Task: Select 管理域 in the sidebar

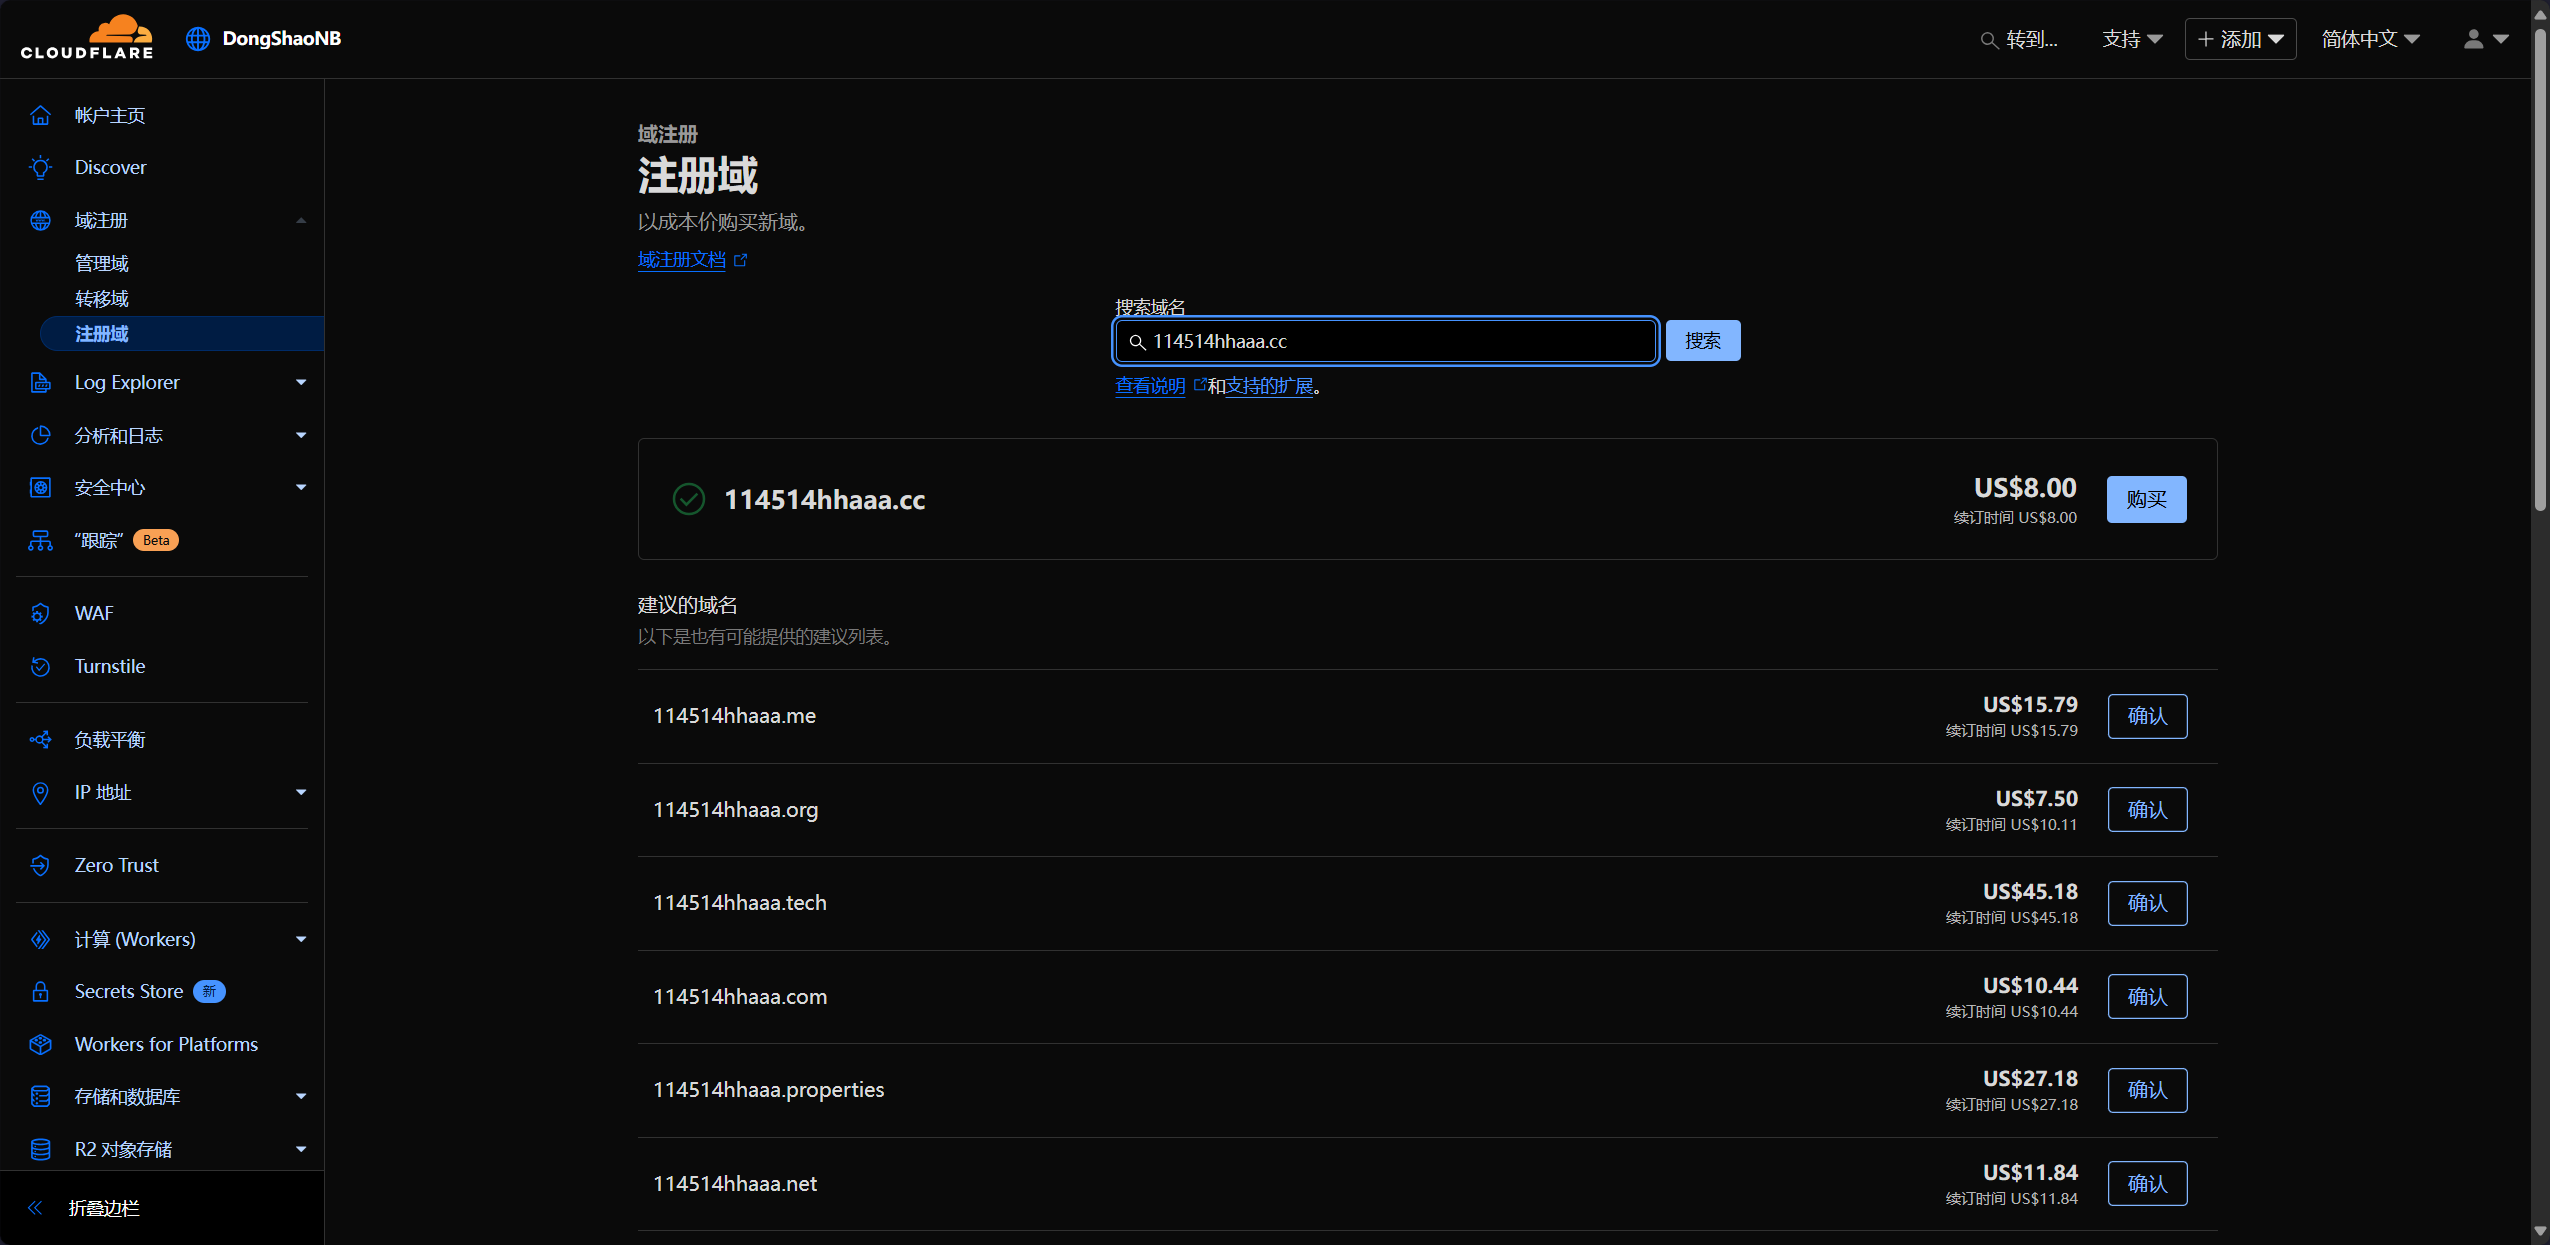Action: click(102, 263)
